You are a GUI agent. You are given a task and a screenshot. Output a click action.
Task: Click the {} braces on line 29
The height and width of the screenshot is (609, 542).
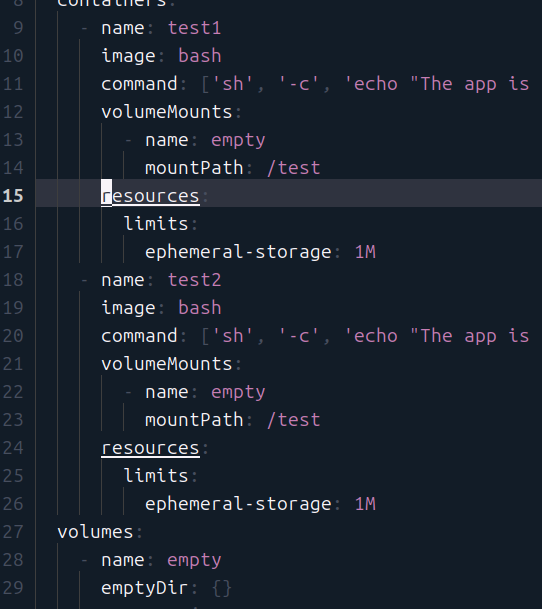(222, 588)
